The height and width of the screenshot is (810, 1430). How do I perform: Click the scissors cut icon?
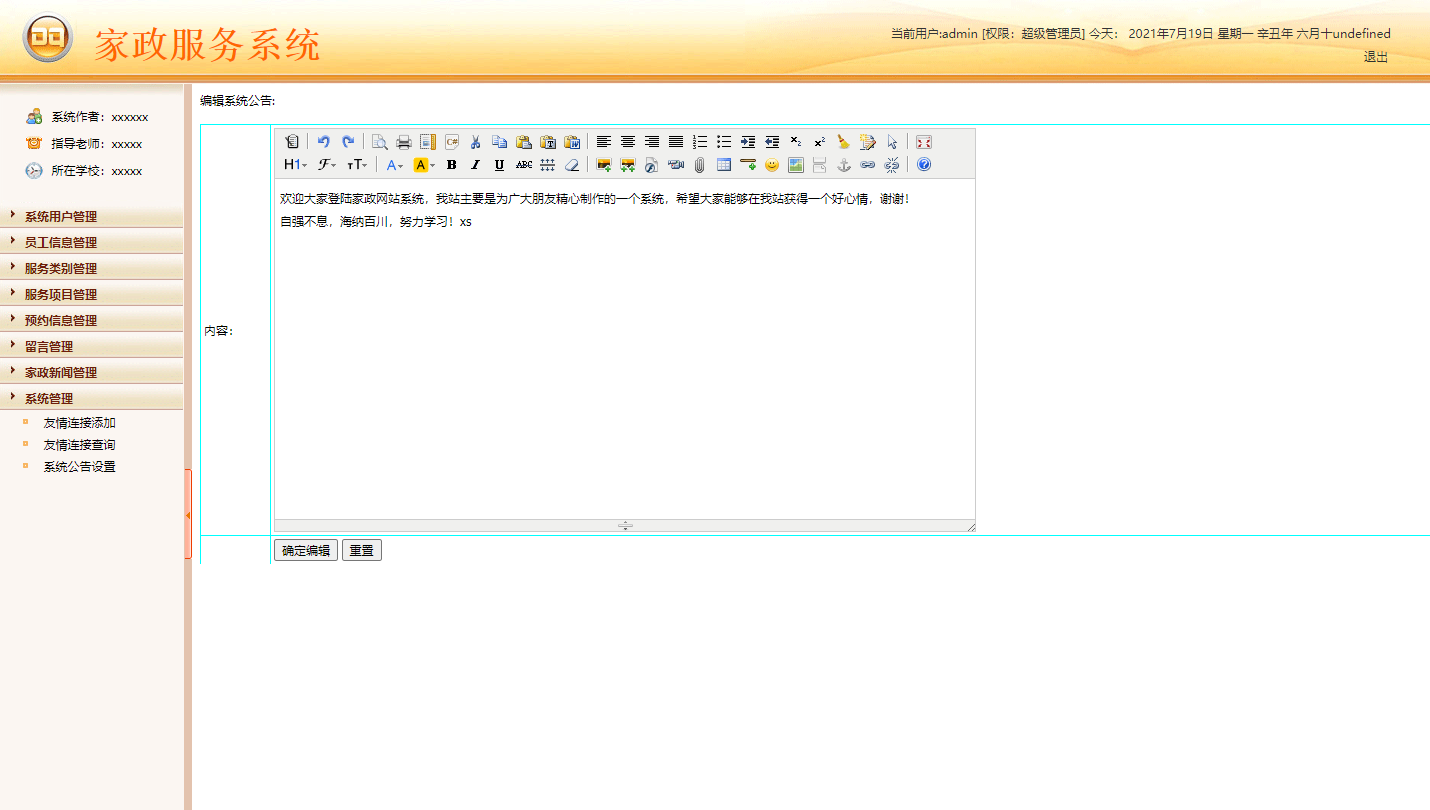coord(476,142)
